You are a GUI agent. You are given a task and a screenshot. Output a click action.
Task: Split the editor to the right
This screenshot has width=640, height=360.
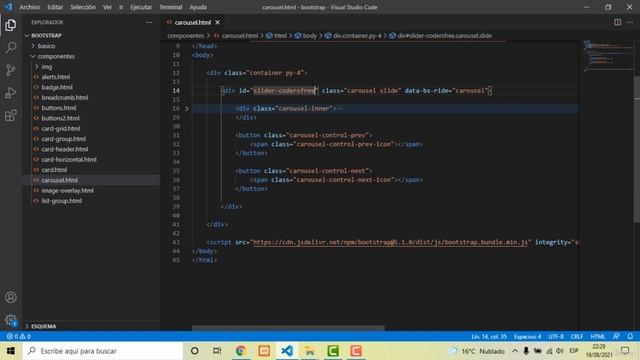tap(618, 22)
